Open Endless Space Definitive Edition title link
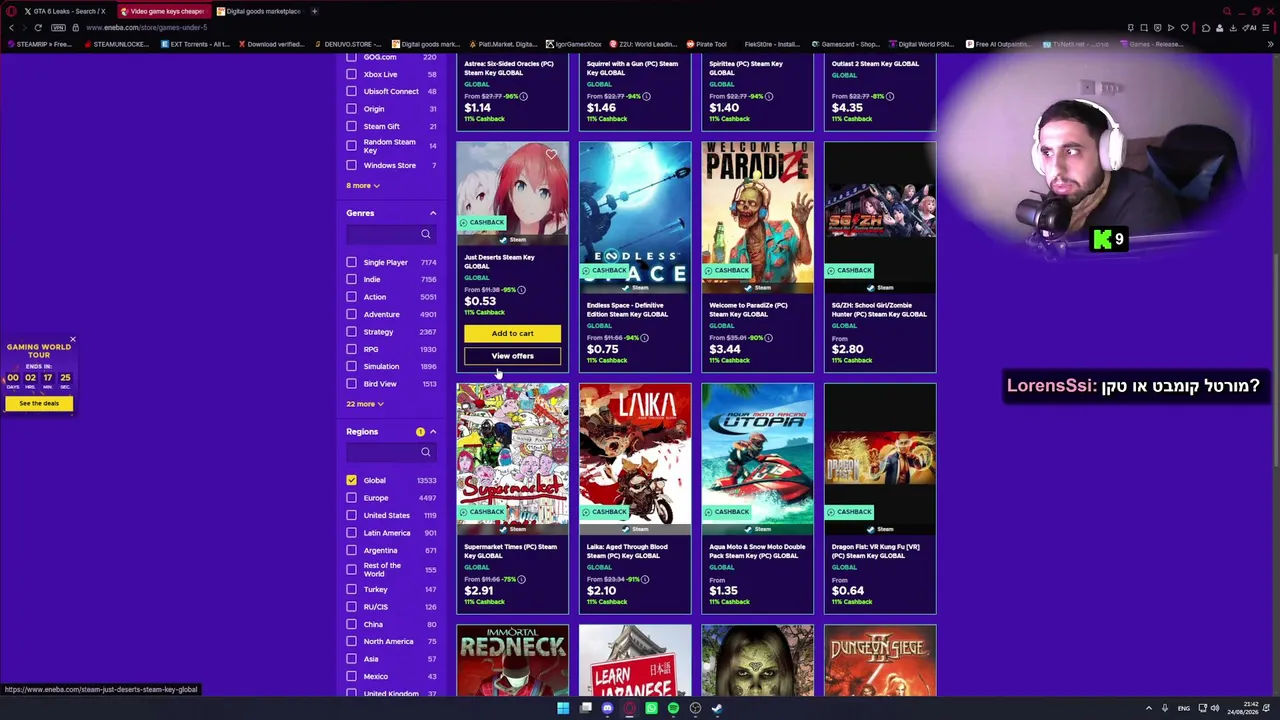 (627, 310)
